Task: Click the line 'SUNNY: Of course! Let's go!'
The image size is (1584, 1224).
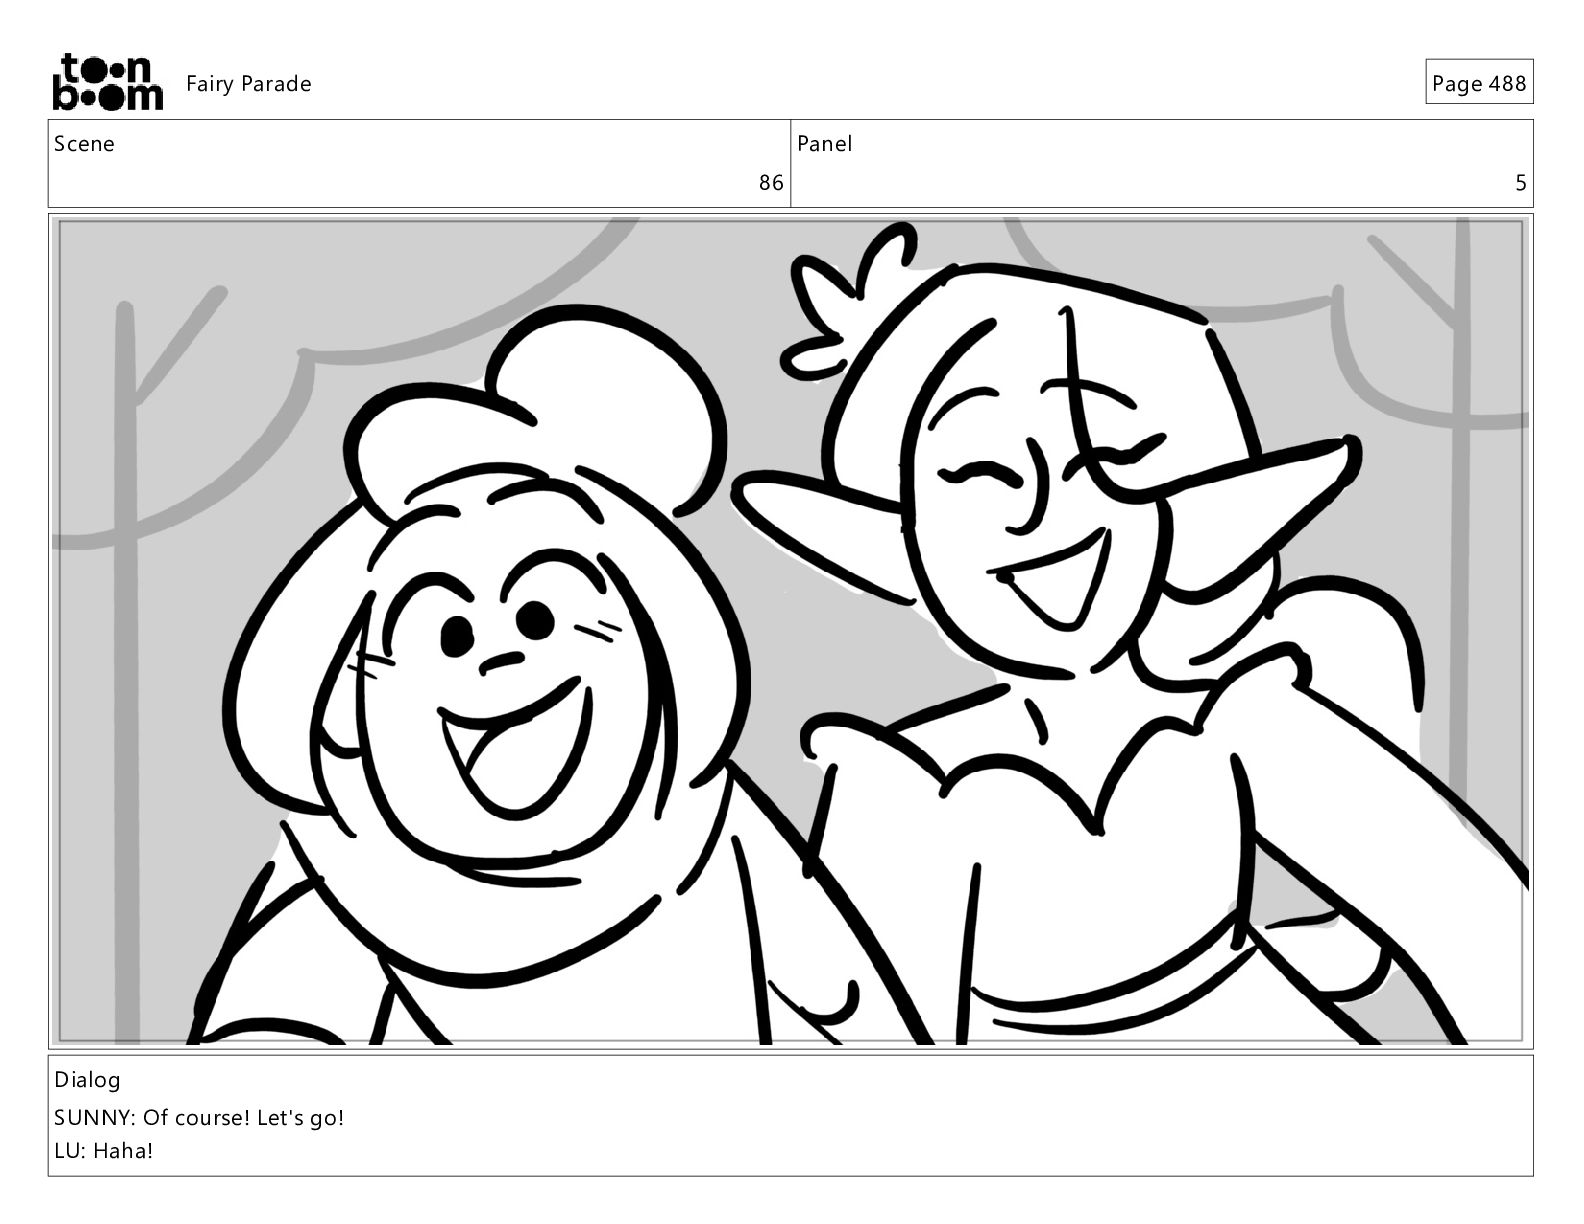Action: pos(199,1118)
